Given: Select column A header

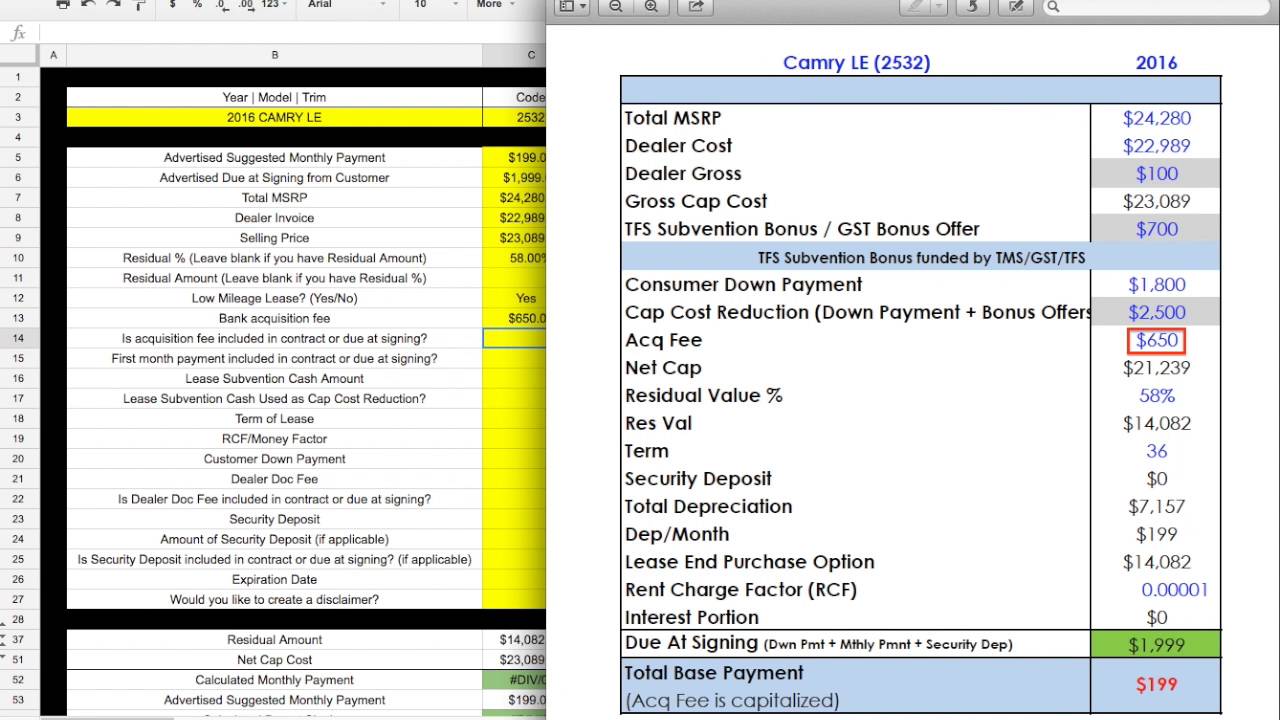Looking at the screenshot, I should click(x=53, y=55).
